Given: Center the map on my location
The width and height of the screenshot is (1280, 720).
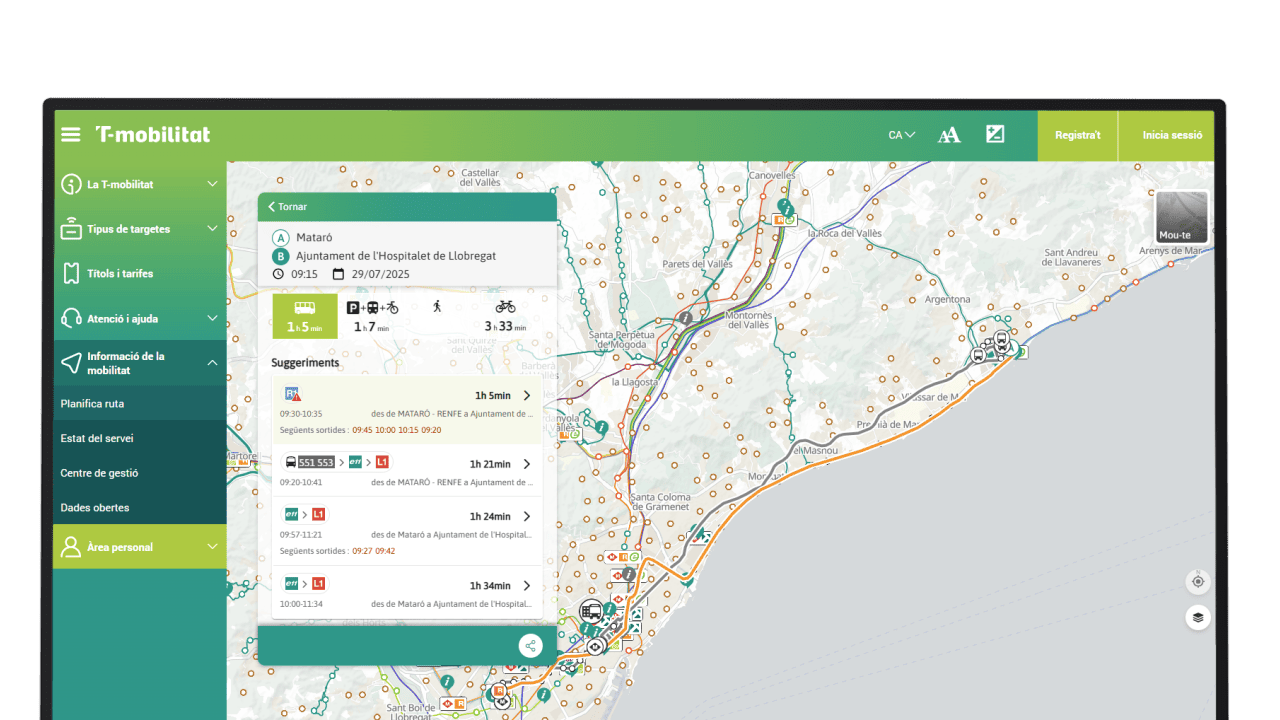Looking at the screenshot, I should tap(1198, 581).
